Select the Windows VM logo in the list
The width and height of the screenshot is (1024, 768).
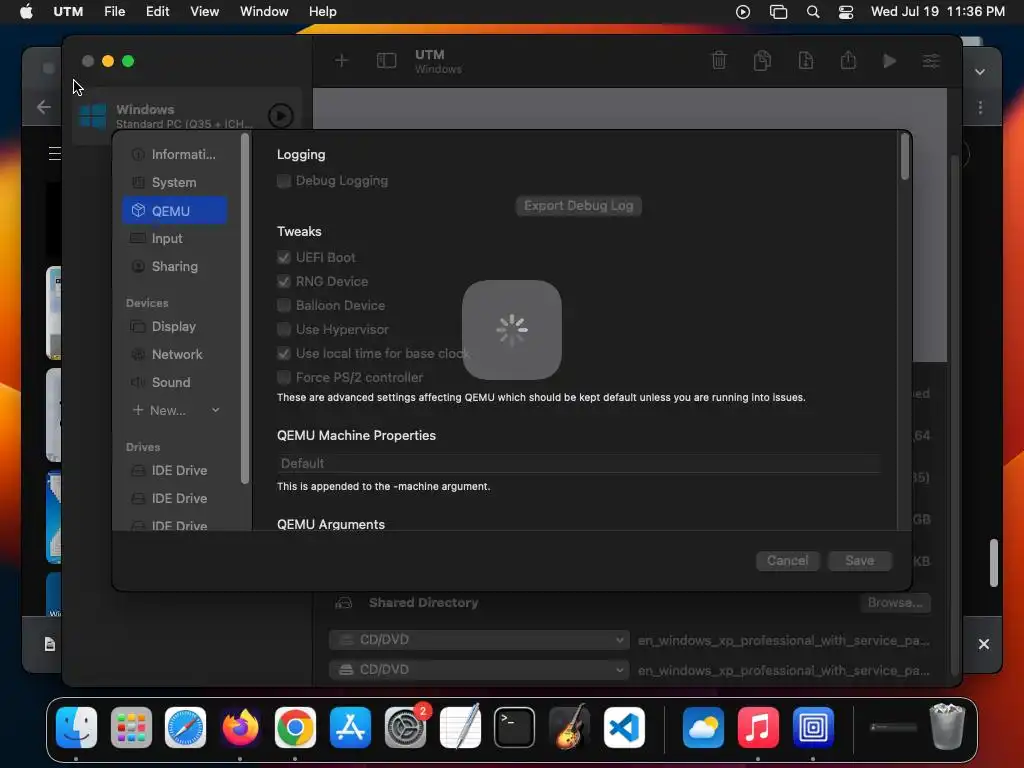pyautogui.click(x=92, y=116)
